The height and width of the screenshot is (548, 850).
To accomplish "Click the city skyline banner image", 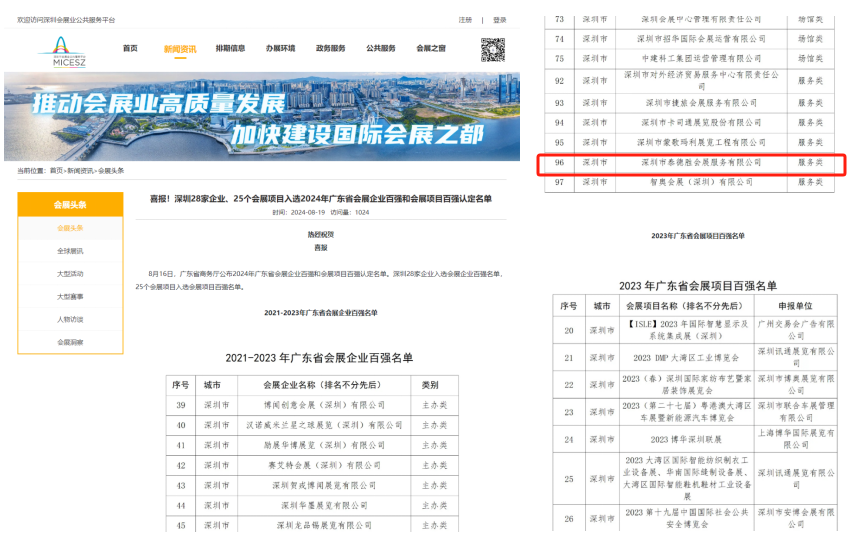I will click(262, 115).
